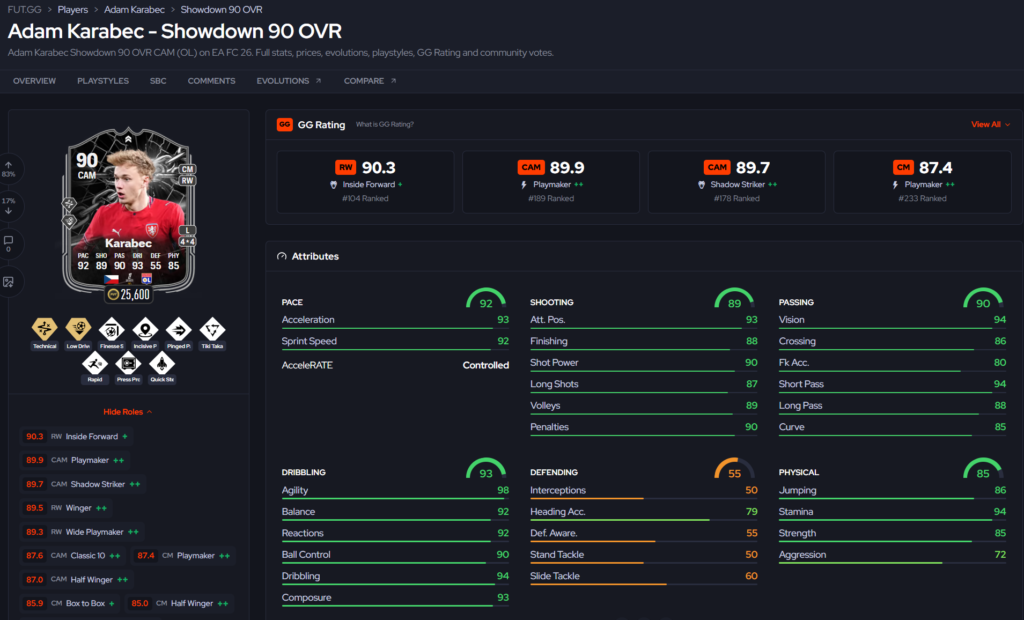Go to the Comments tab
Screen dimensions: 1024x620
pos(212,81)
